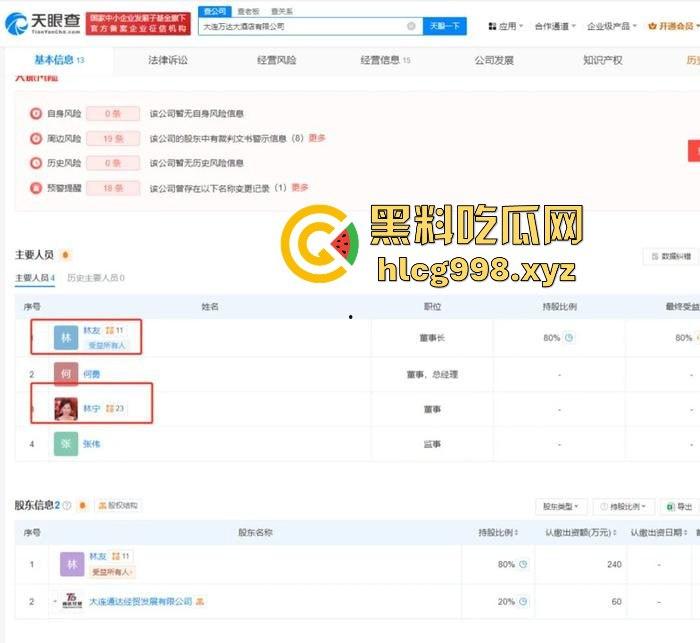Click the 周边风险 icon

[36, 138]
